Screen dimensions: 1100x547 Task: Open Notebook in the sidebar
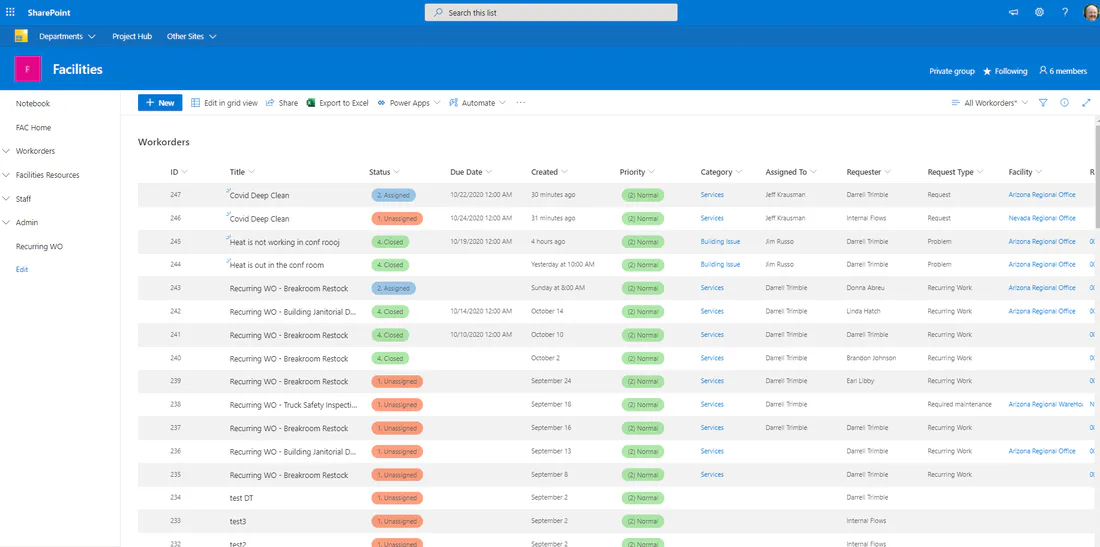click(x=33, y=104)
